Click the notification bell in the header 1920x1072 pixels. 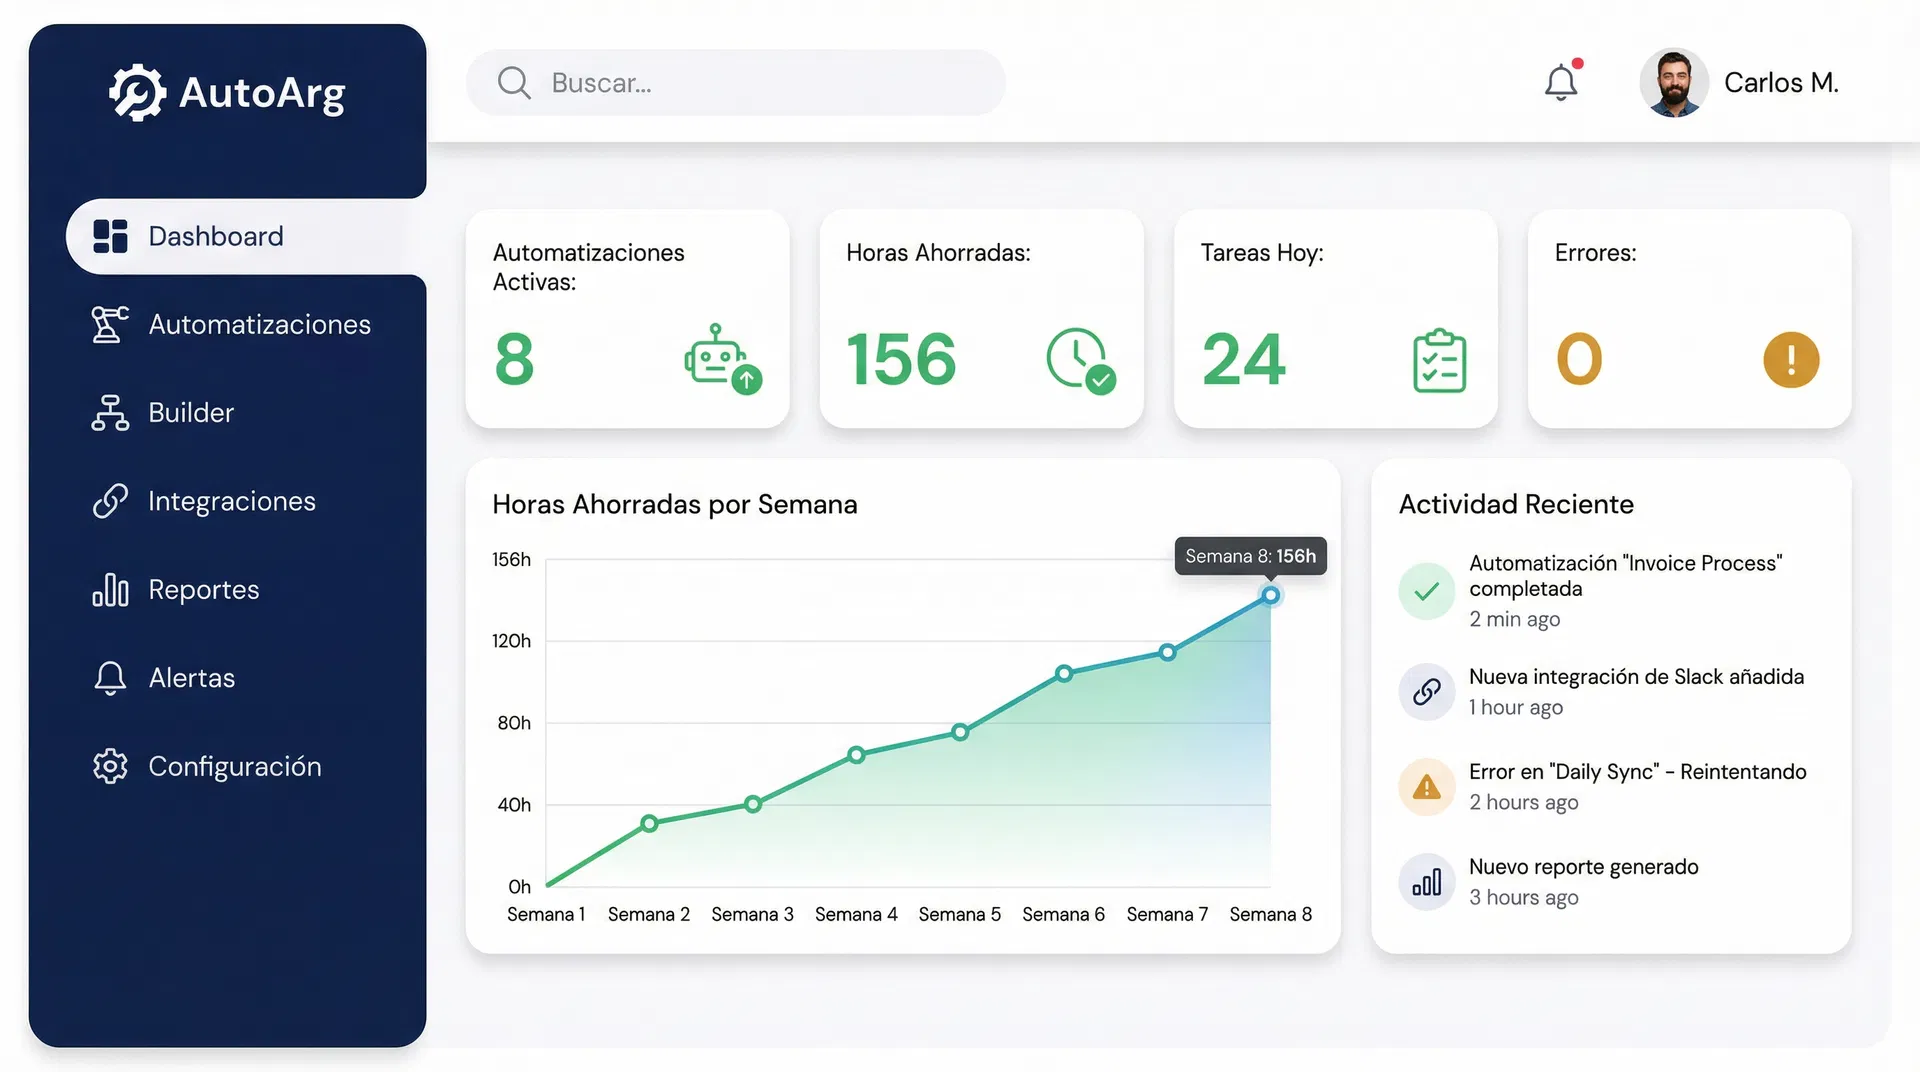click(1560, 82)
